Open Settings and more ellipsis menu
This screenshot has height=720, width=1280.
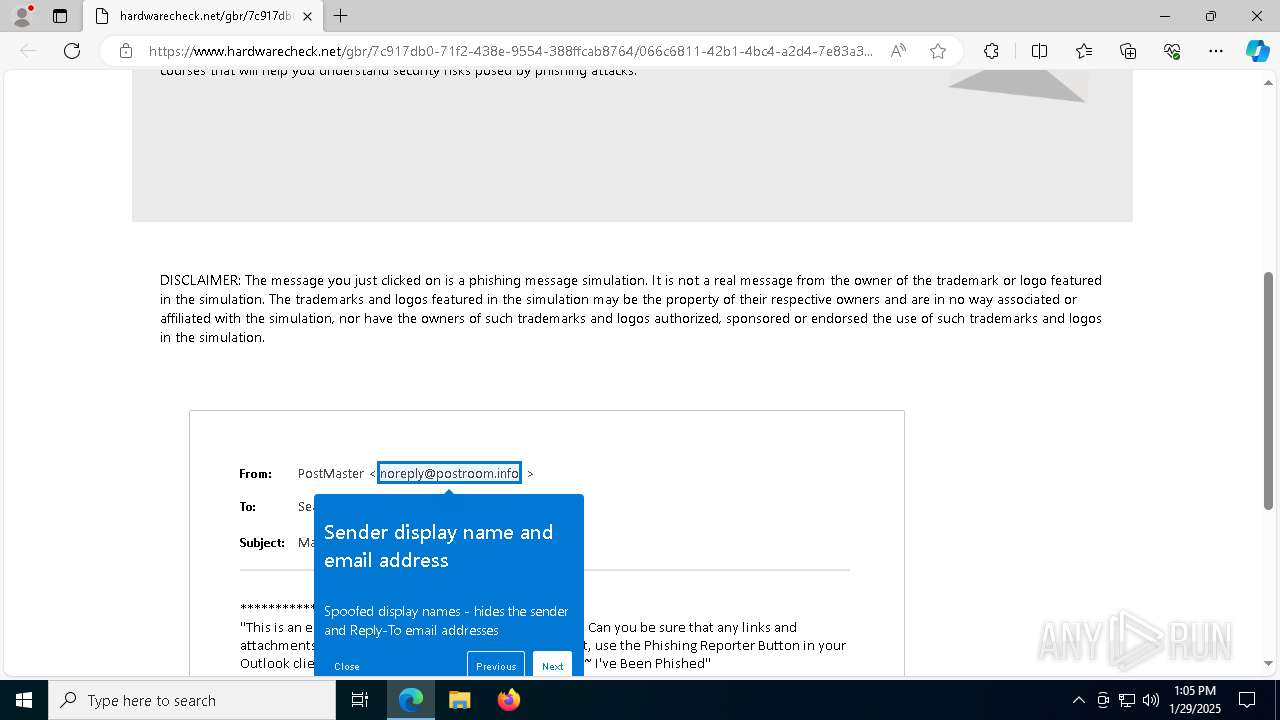(1216, 51)
